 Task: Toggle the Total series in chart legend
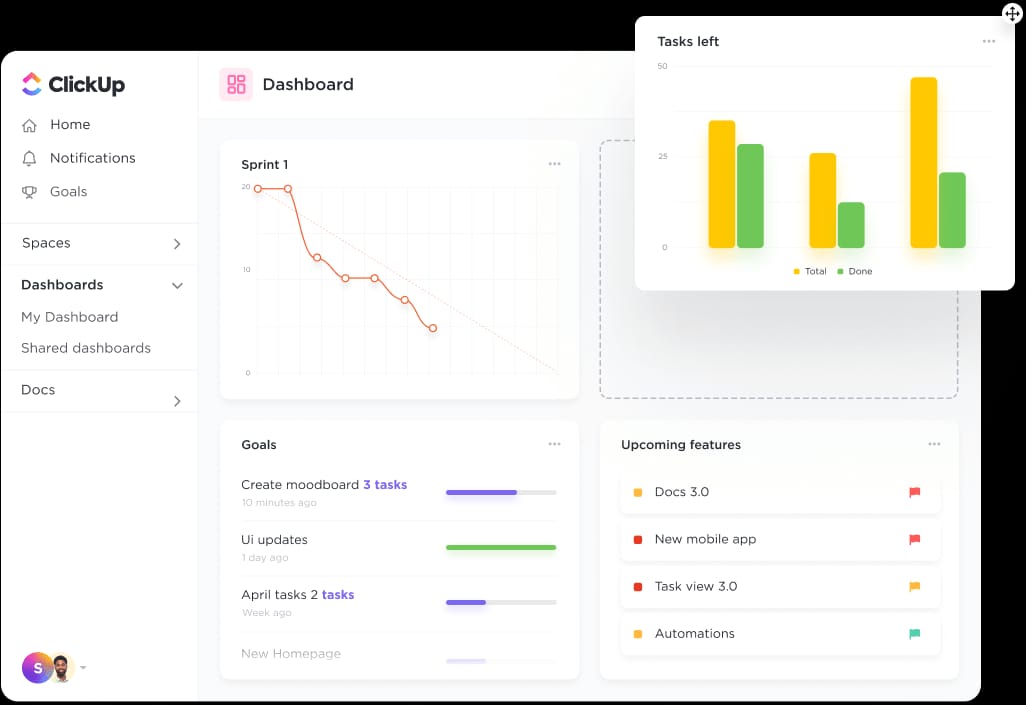pos(809,271)
